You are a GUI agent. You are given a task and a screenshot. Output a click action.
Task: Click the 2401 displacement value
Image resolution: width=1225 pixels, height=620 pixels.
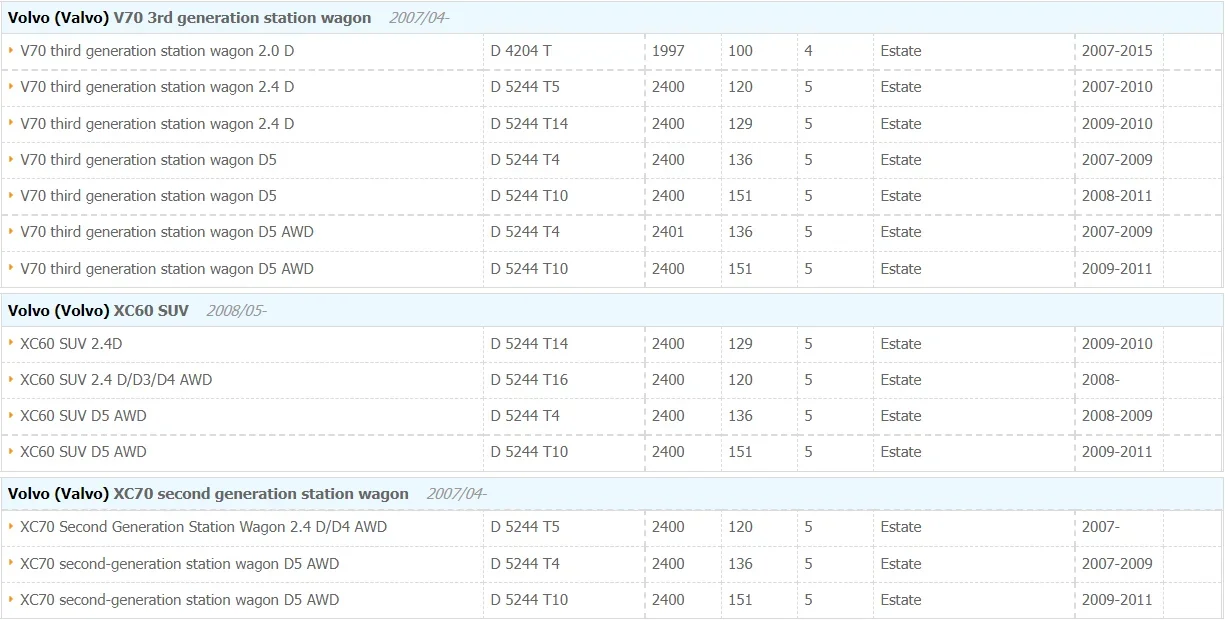[668, 232]
